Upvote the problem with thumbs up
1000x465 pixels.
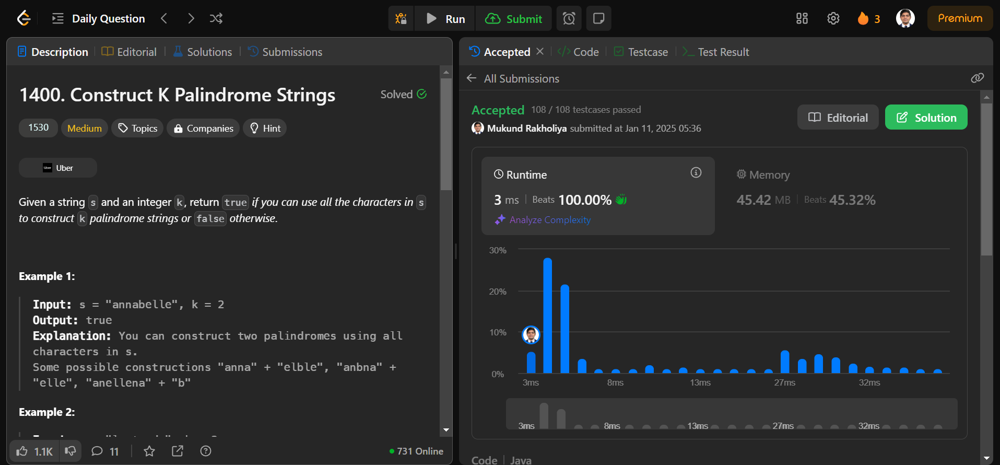click(x=23, y=451)
